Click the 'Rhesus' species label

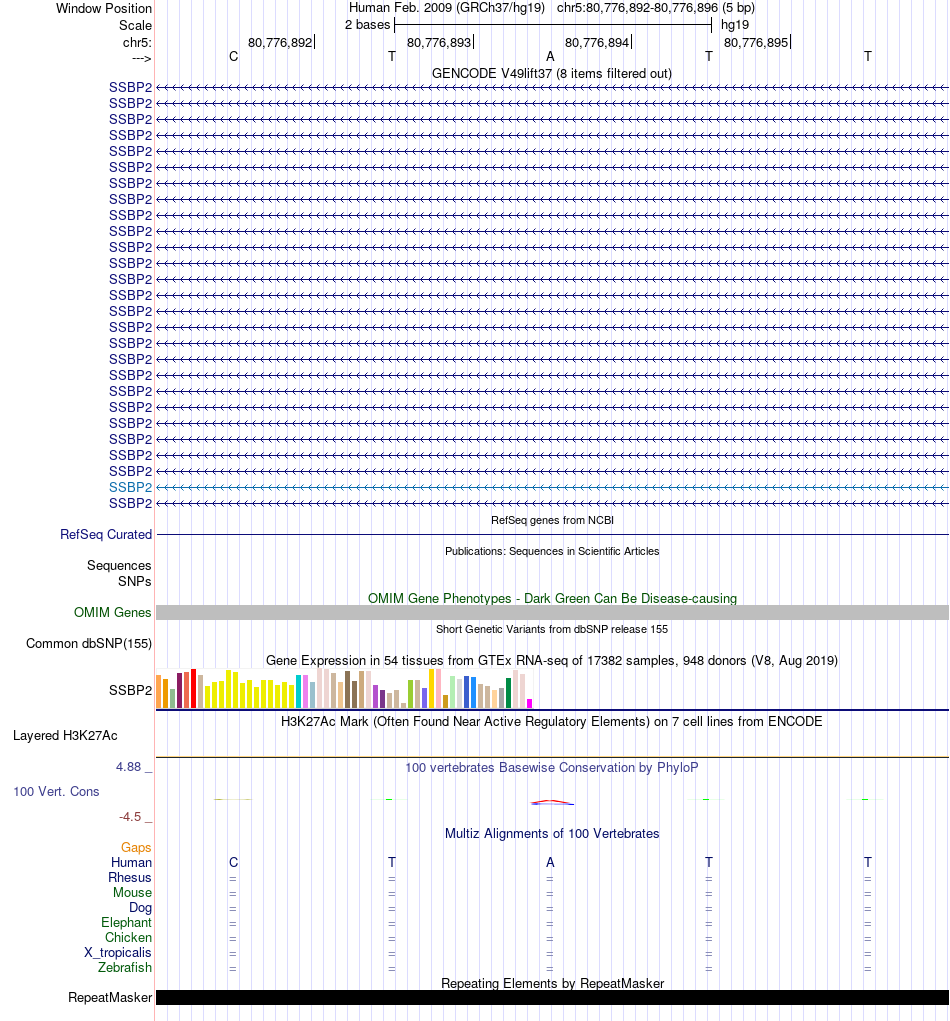[x=130, y=878]
